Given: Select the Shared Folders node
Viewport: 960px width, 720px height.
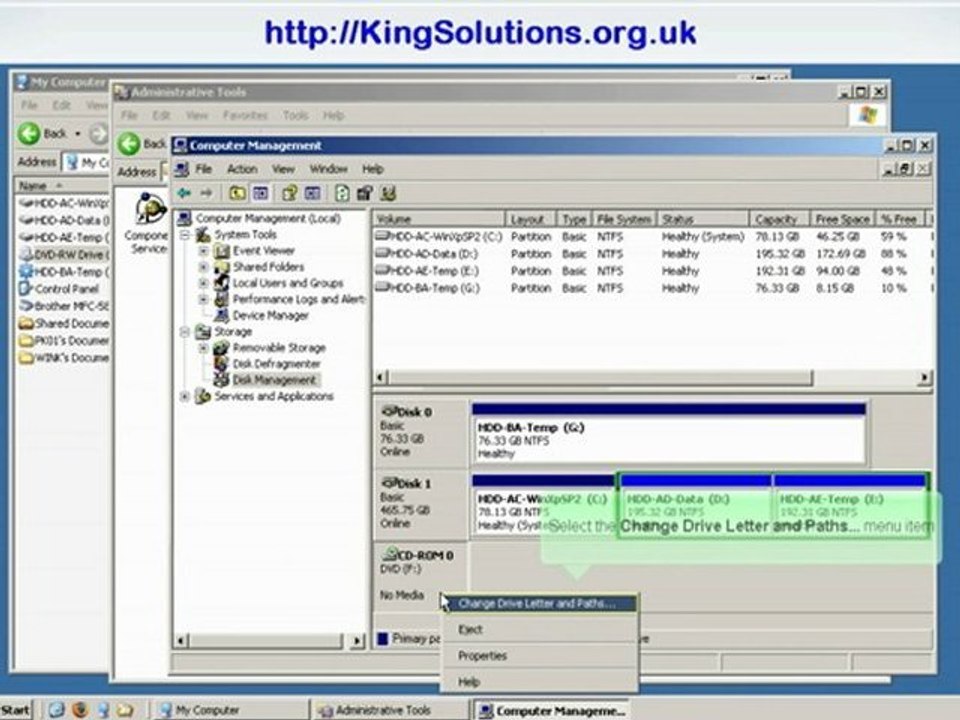Looking at the screenshot, I should (x=268, y=267).
